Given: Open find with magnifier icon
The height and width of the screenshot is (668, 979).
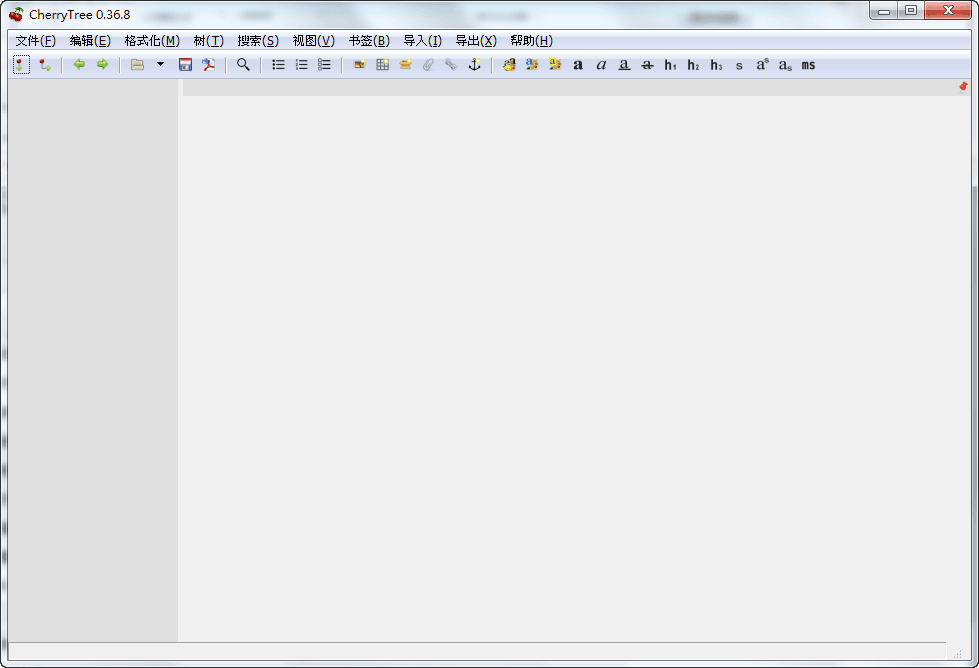Looking at the screenshot, I should point(243,65).
